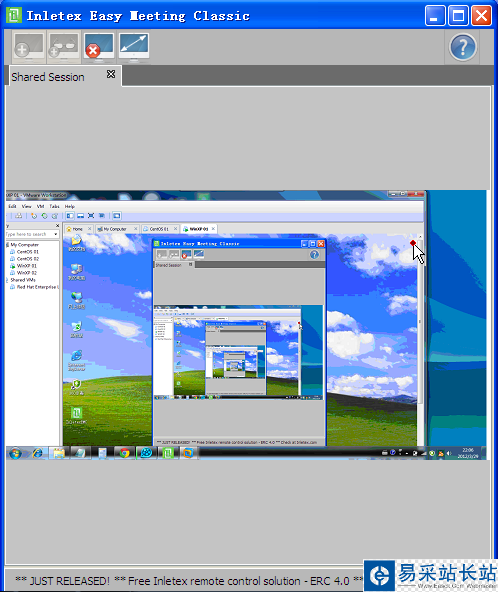Click VMware Unity mode toolbar icon
Screen dimensions: 498x592
pyautogui.click(x=102, y=216)
